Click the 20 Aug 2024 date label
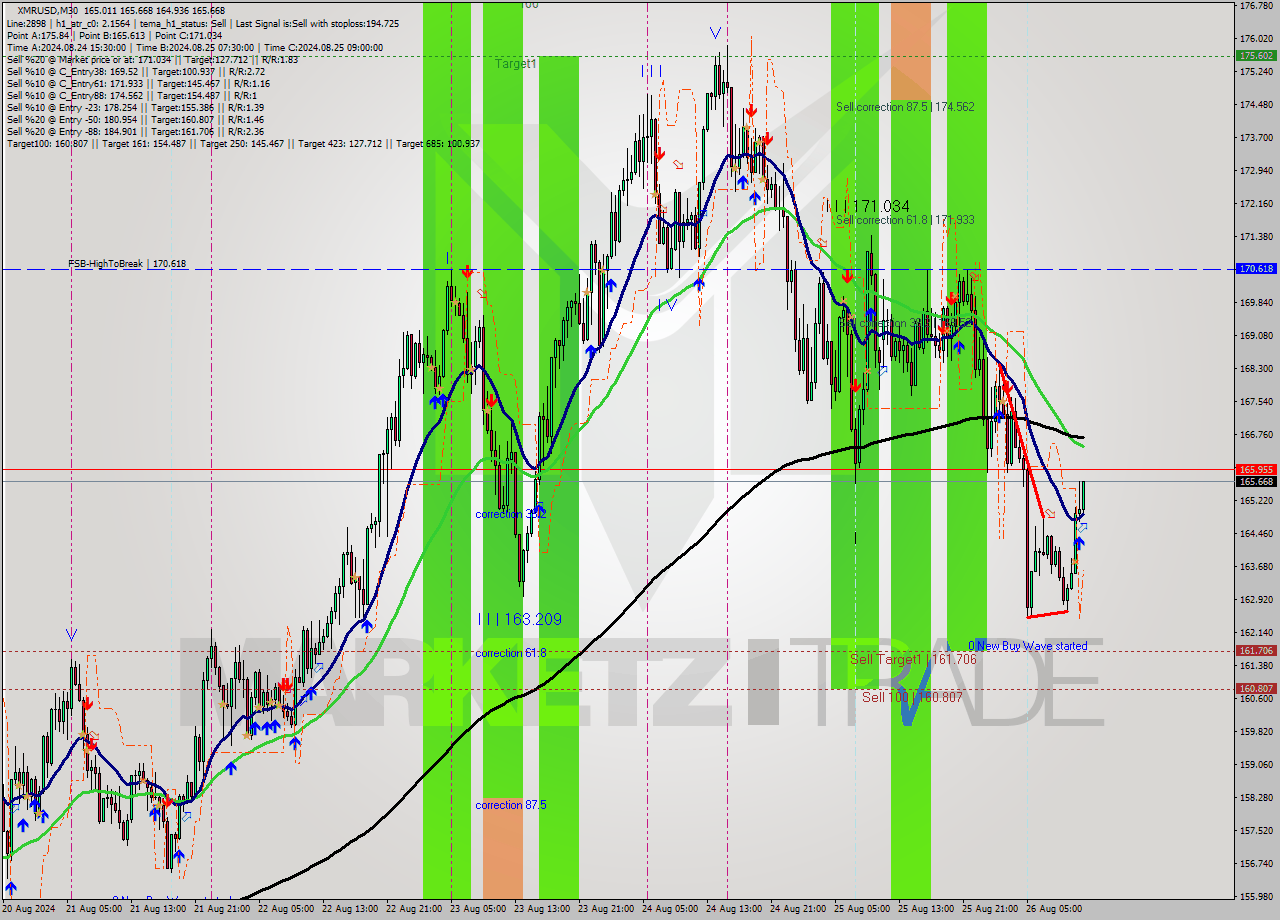The image size is (1280, 920). pos(30,909)
